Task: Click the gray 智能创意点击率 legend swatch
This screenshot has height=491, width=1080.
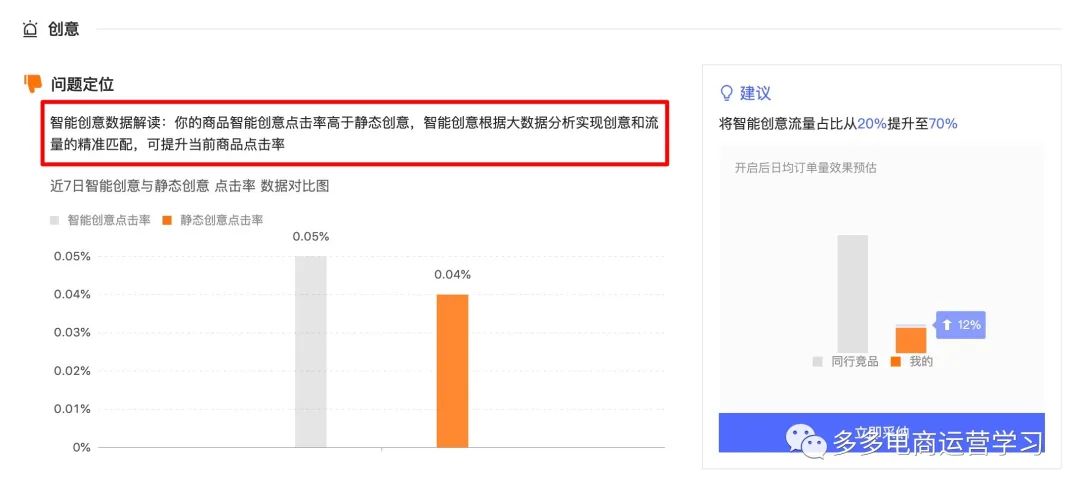Action: click(x=54, y=220)
